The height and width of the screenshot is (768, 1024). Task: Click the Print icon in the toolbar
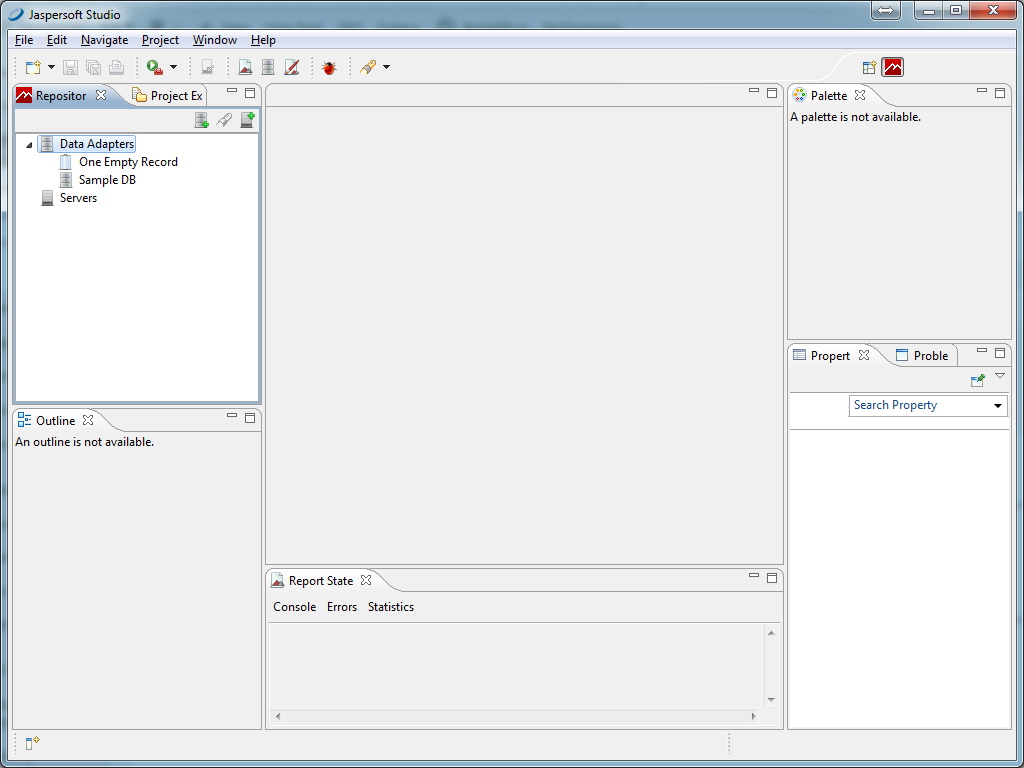coord(116,67)
